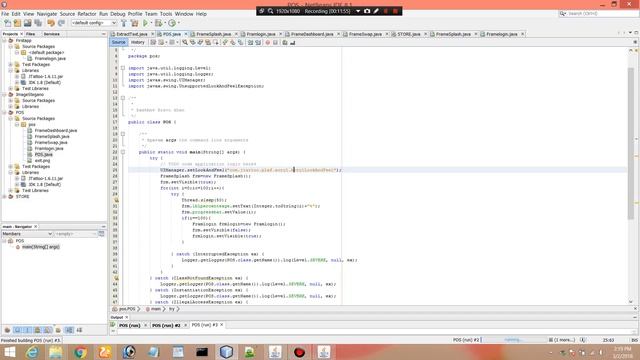Click the editor Uncomment chart icon
Screen dimensions: 640x360
tap(293, 42)
